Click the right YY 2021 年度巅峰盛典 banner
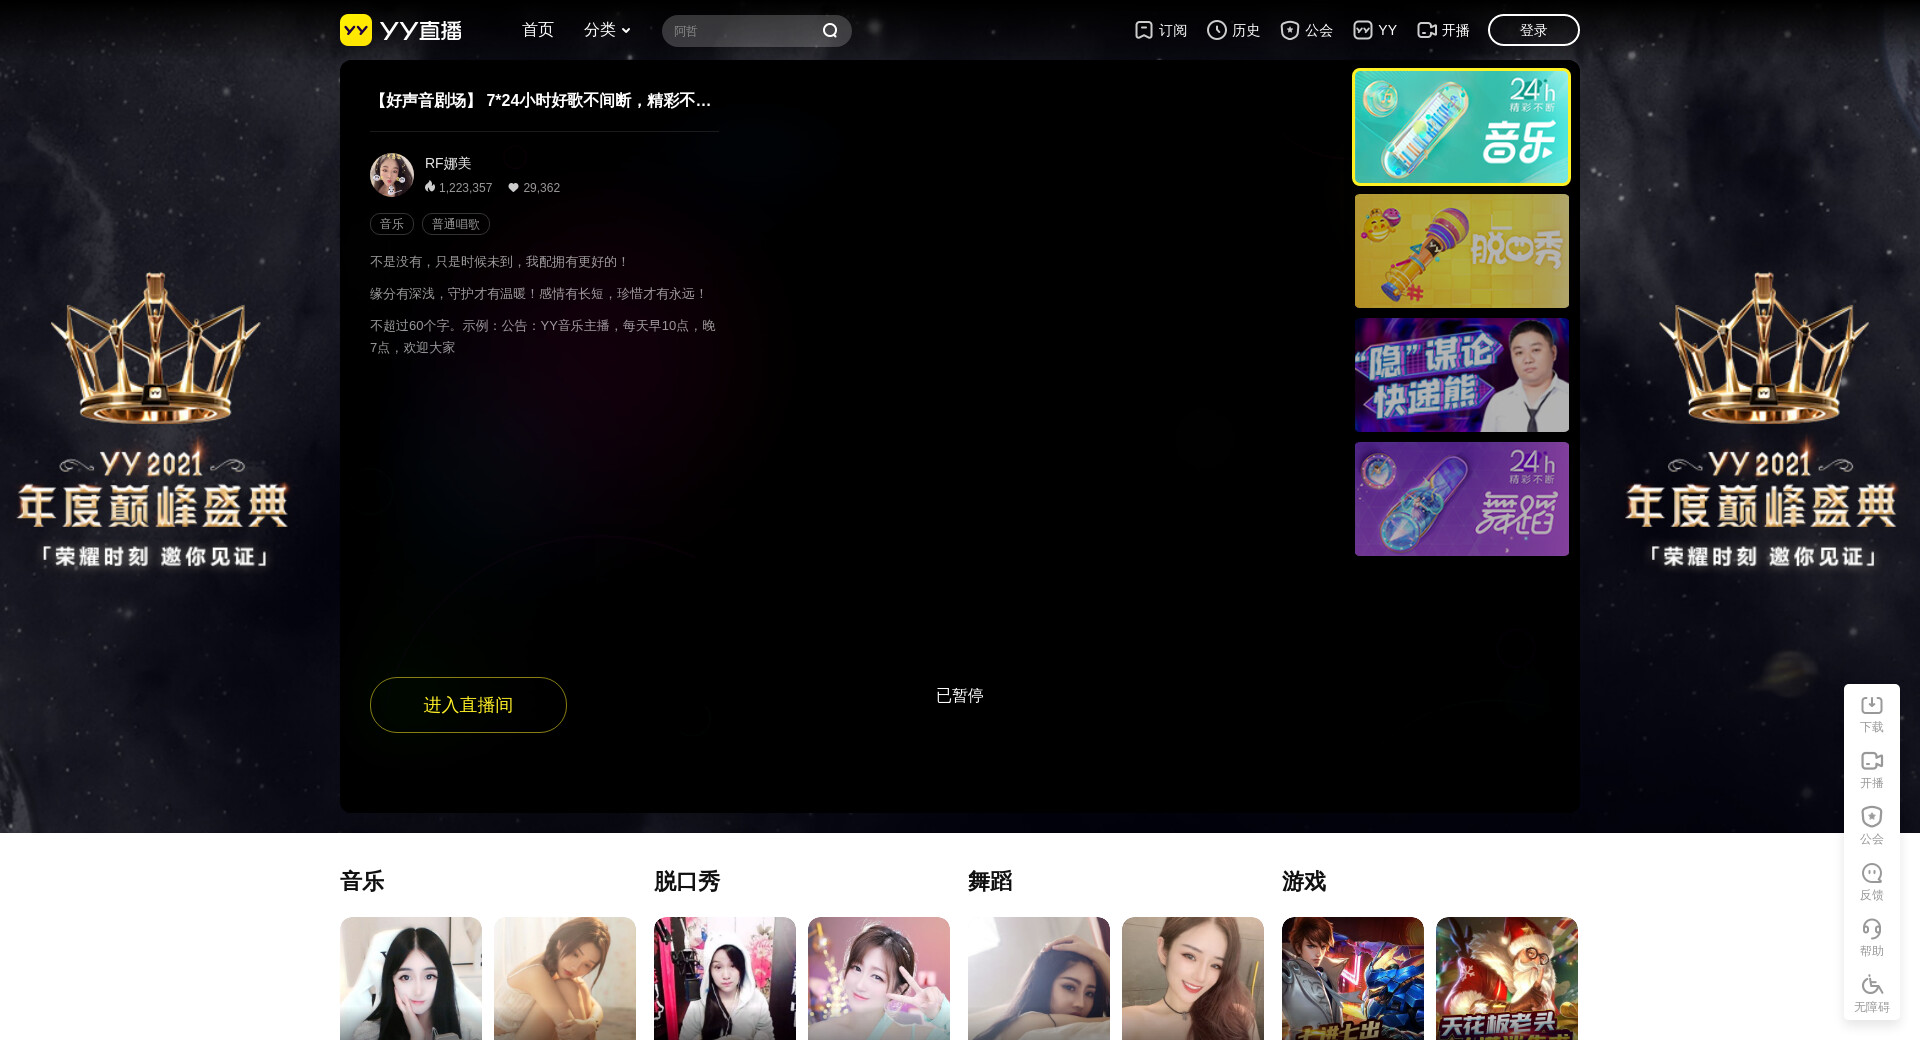1920x1040 pixels. tap(1763, 420)
